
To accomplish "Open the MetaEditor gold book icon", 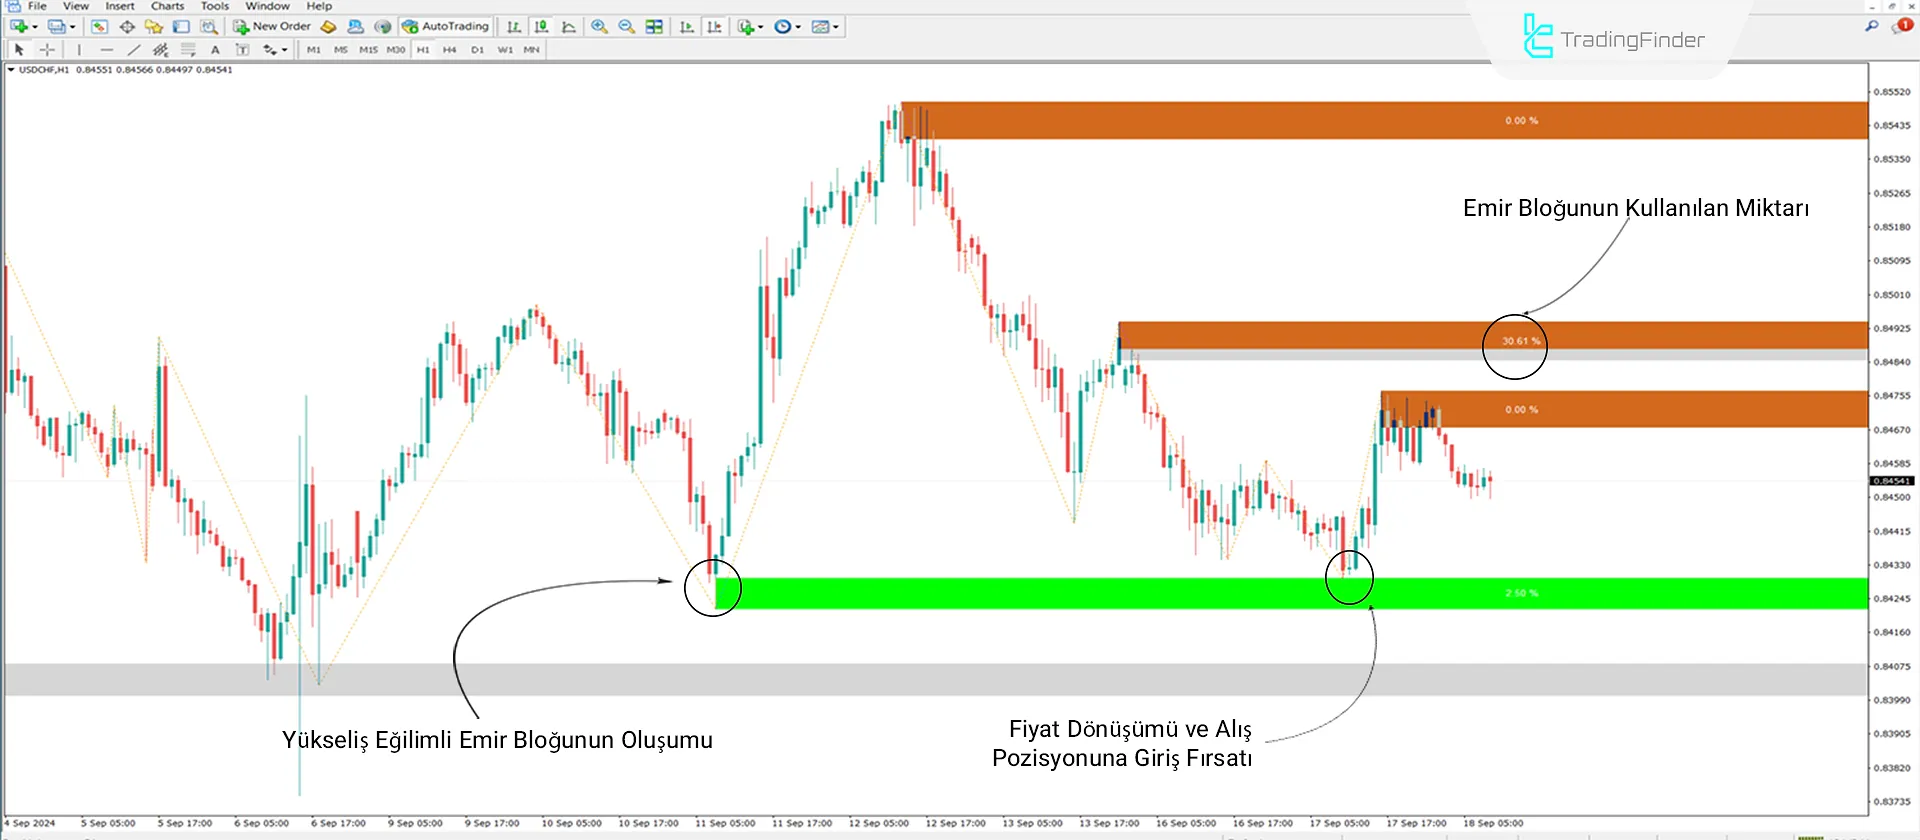I will (328, 27).
